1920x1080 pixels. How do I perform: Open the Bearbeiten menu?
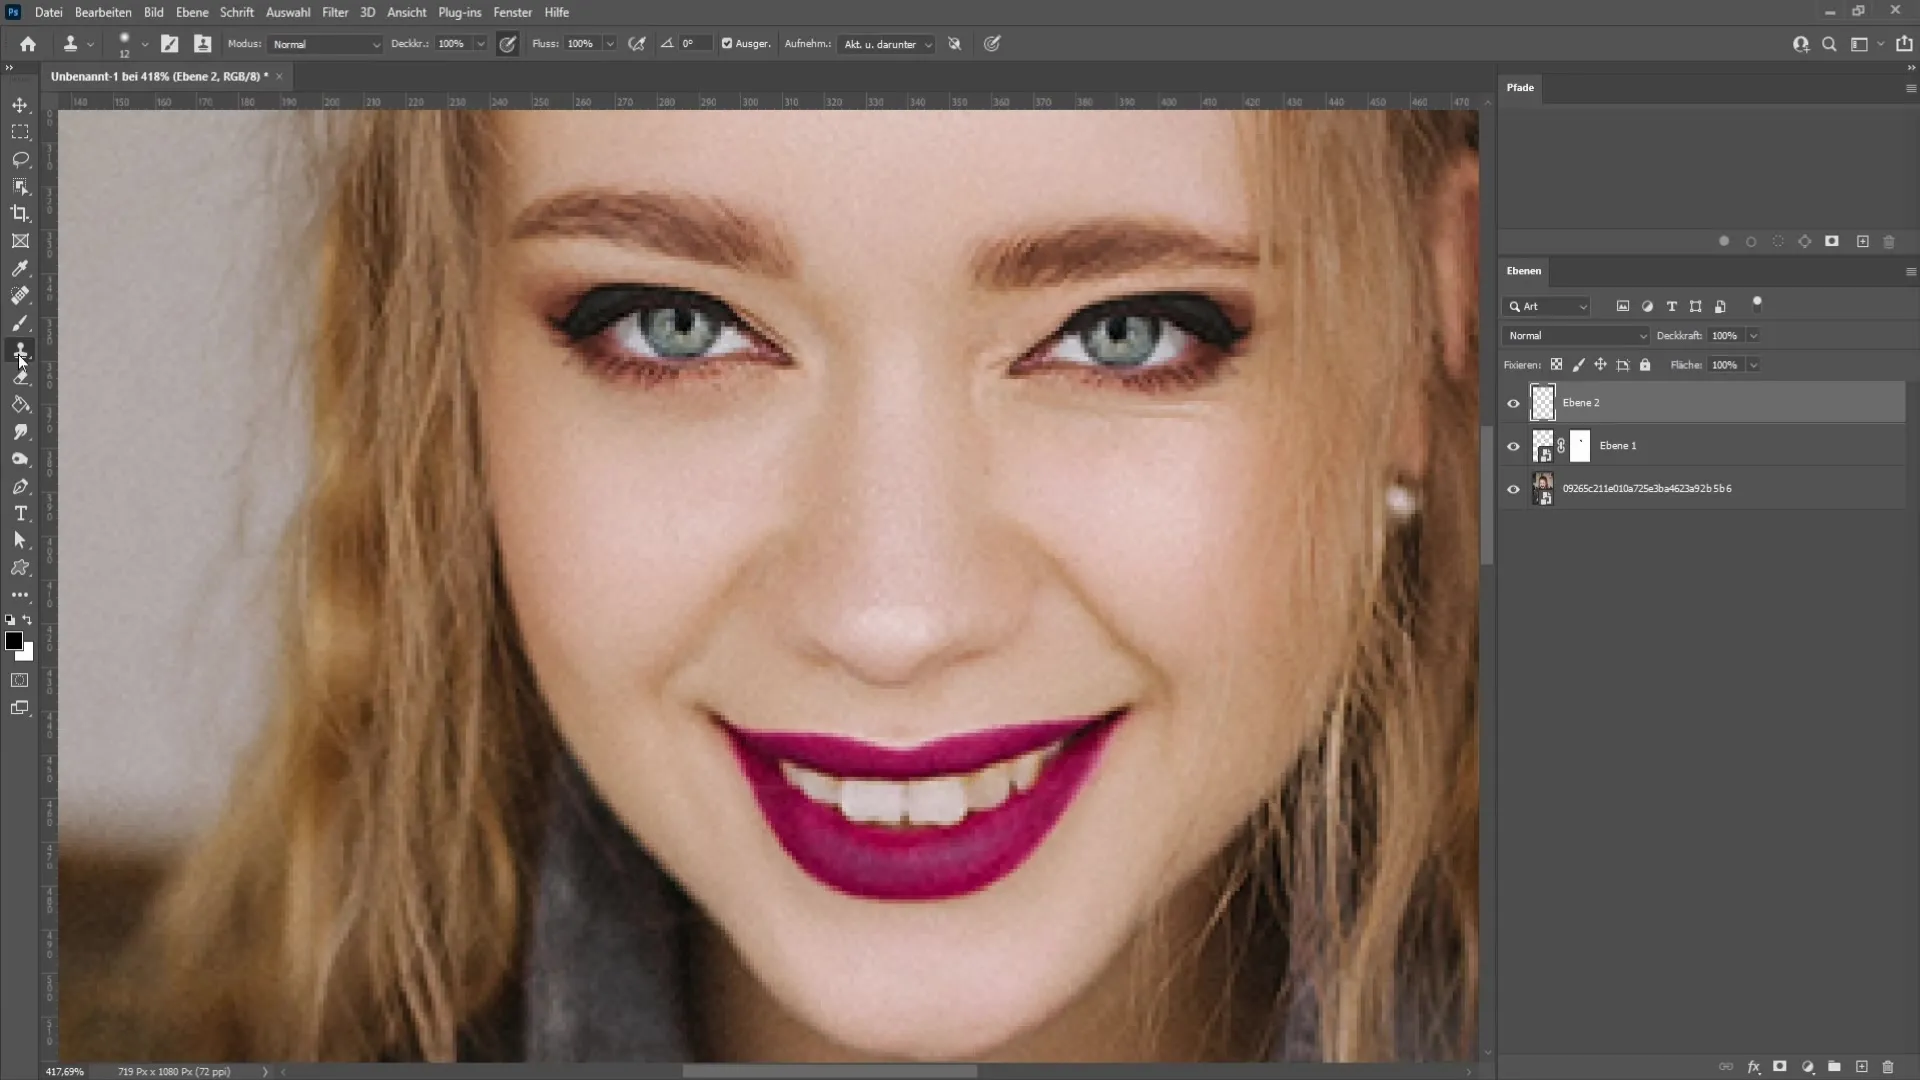coord(104,12)
